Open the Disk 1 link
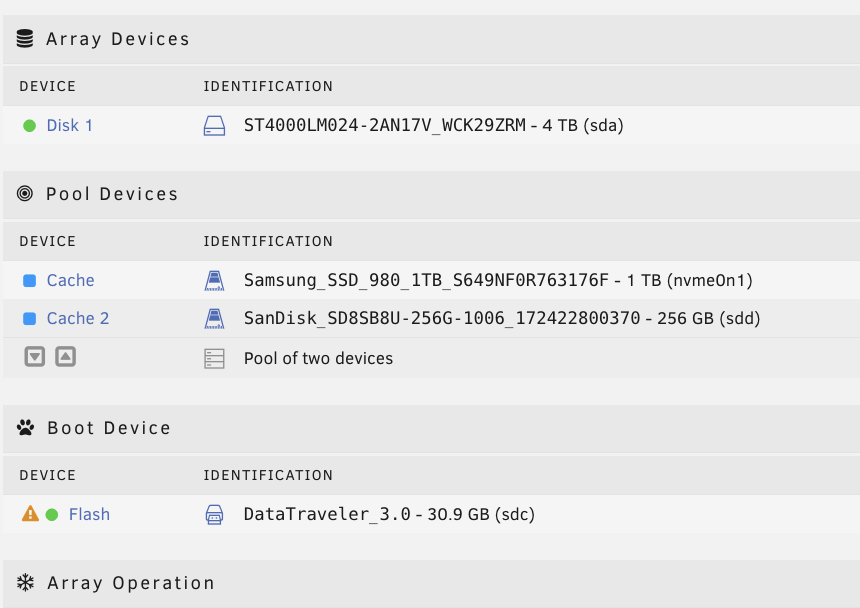The image size is (860, 608). tap(70, 126)
